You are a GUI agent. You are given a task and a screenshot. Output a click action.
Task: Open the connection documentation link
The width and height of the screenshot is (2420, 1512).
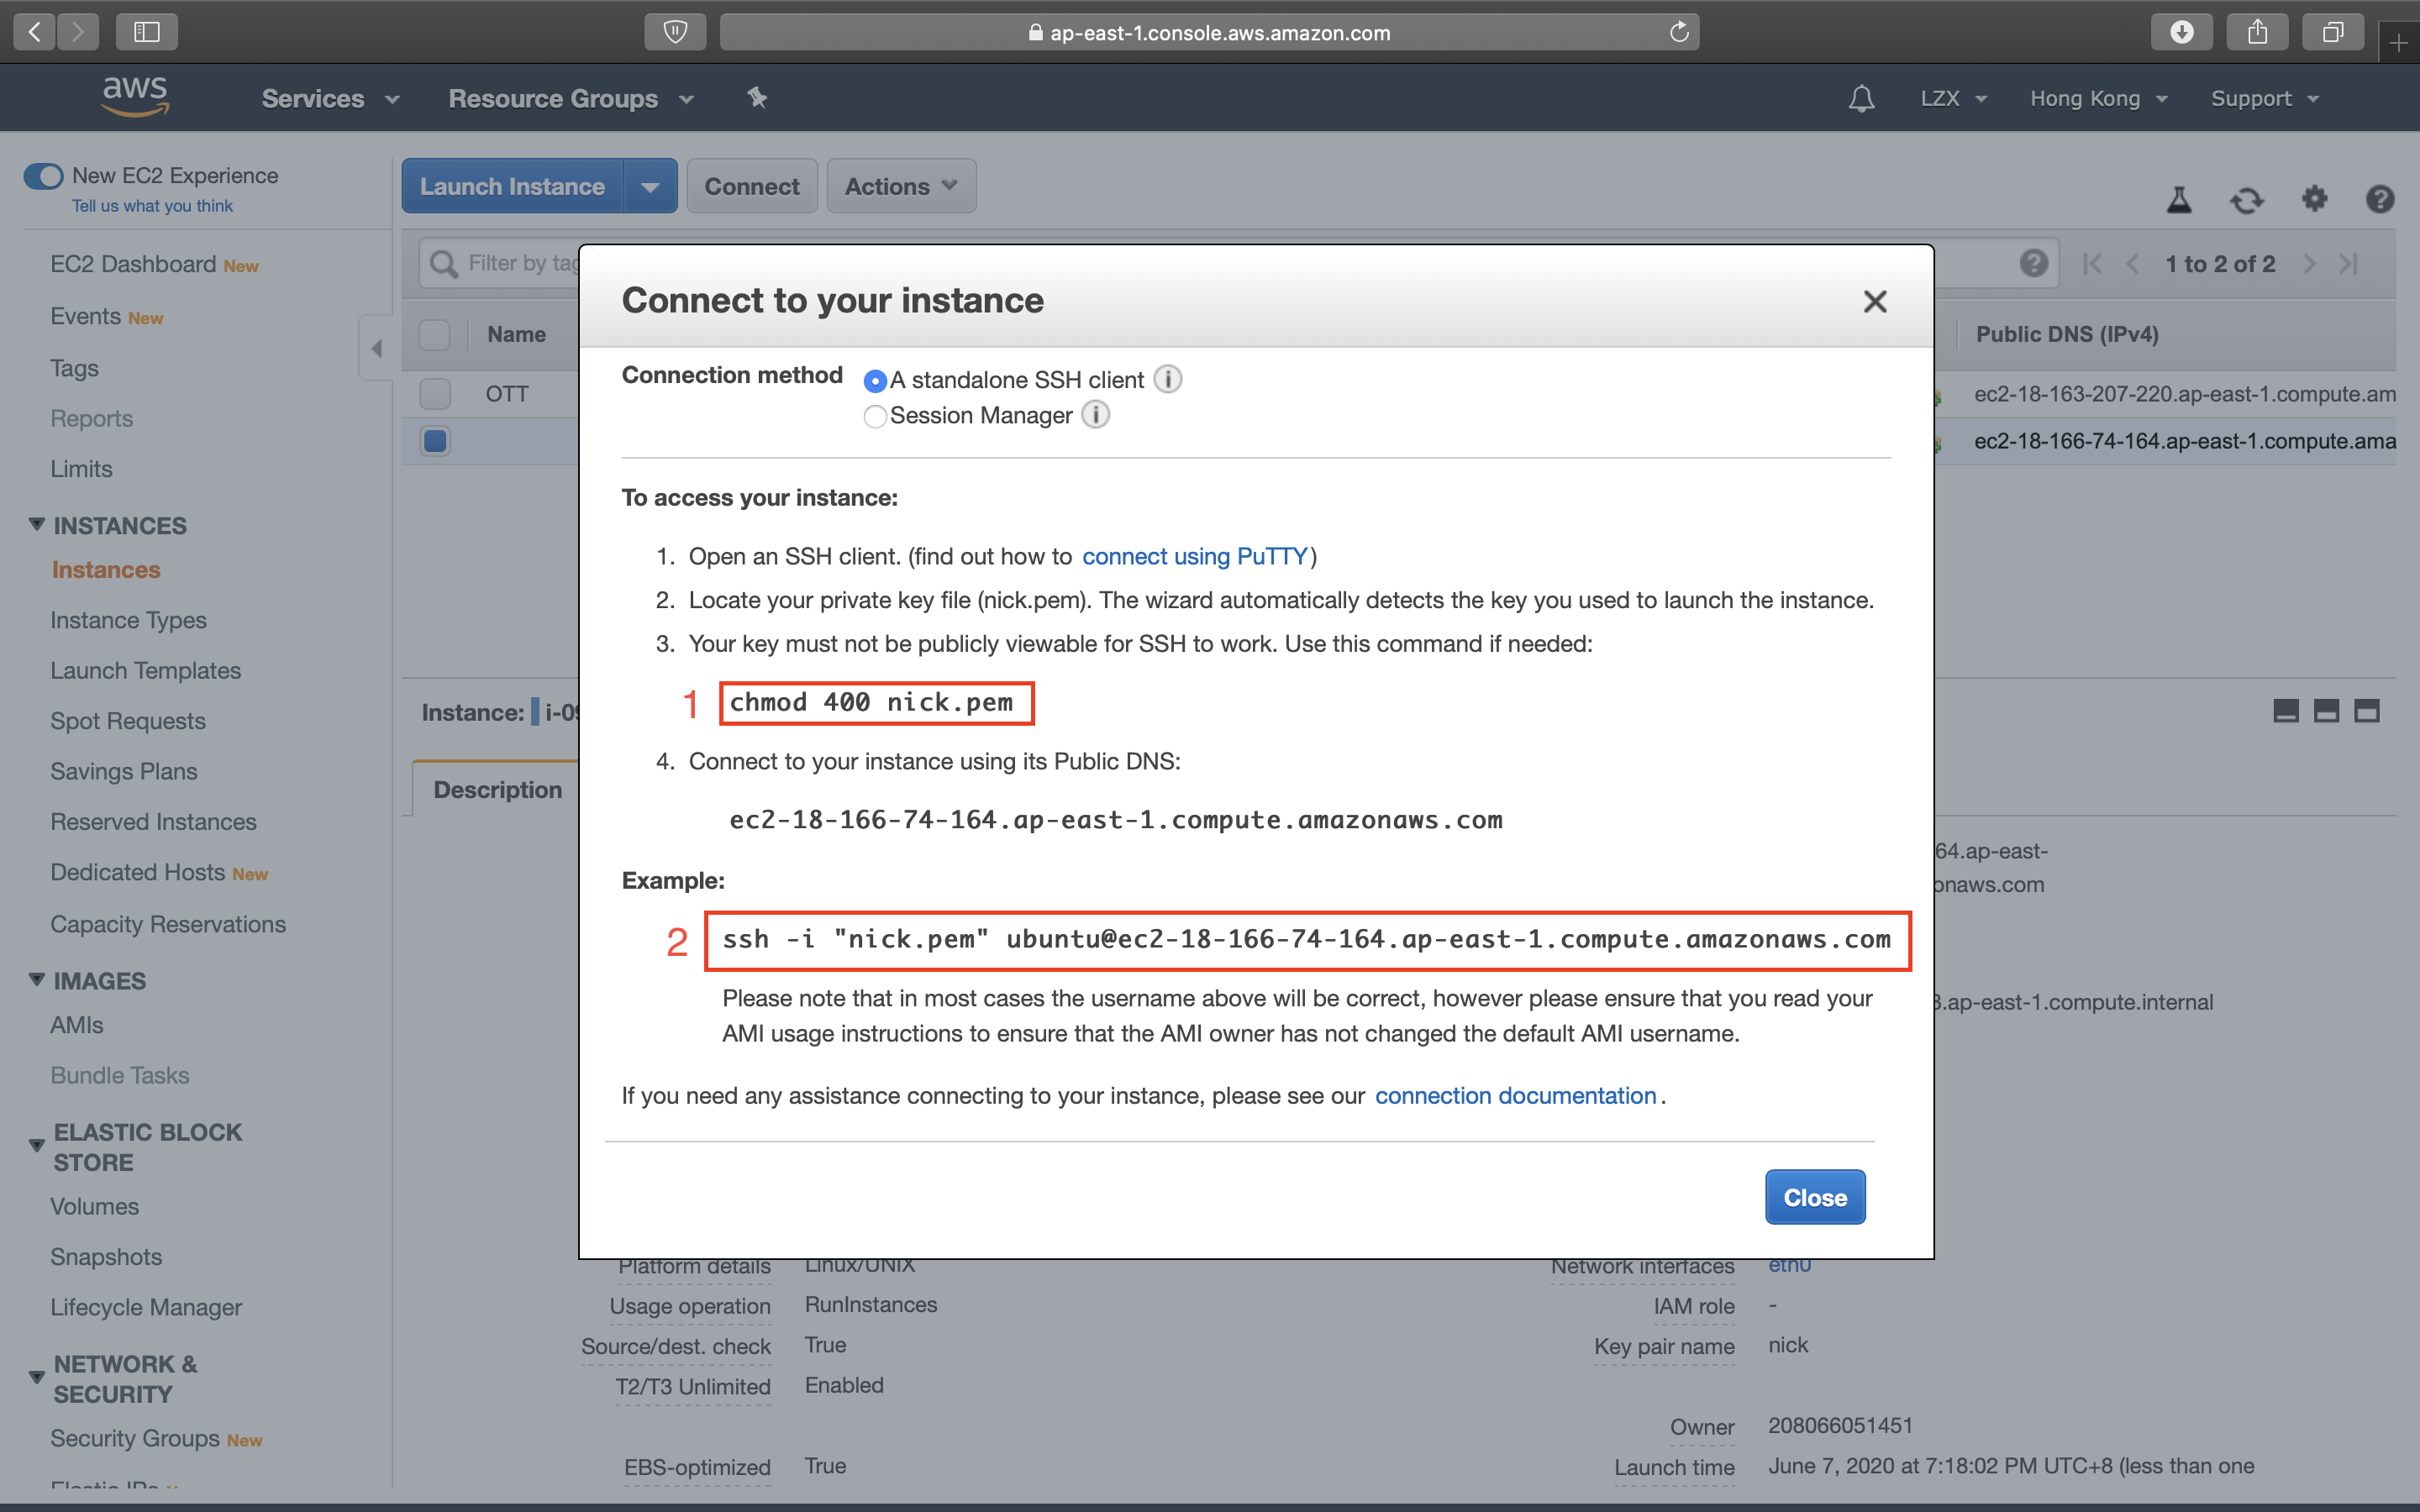(1515, 1096)
